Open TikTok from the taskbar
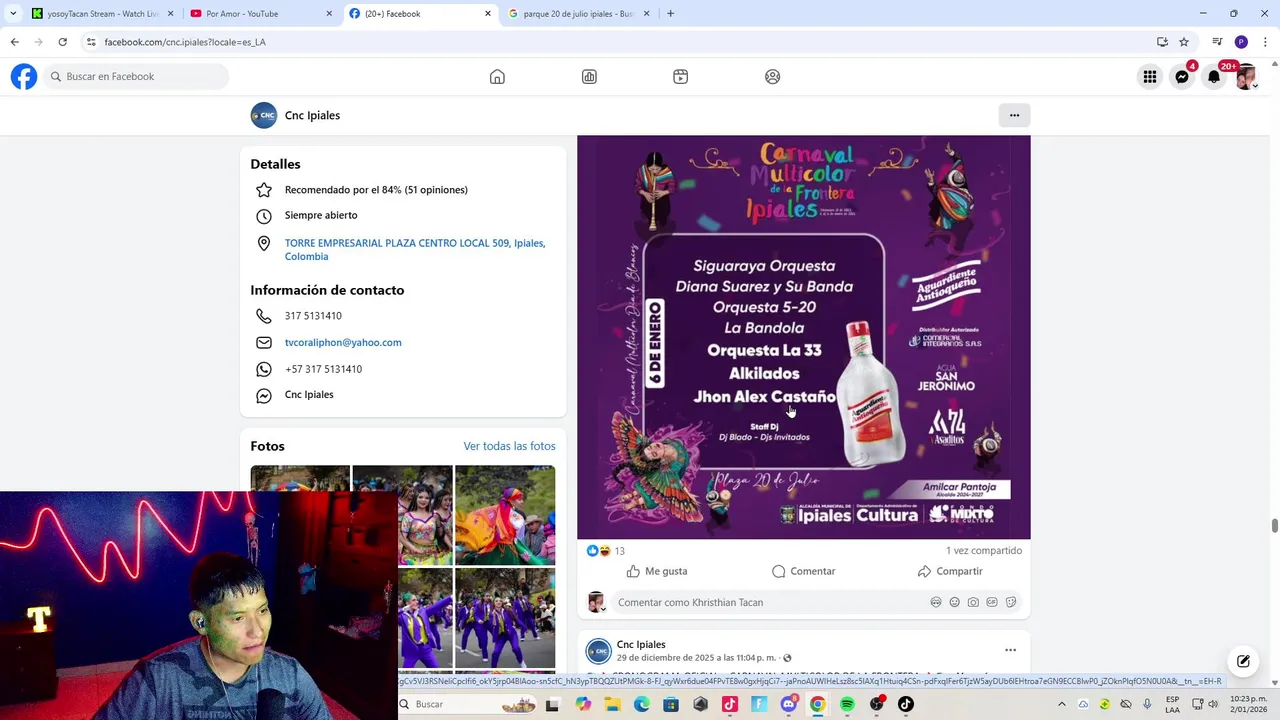The height and width of the screenshot is (720, 1280). (x=906, y=704)
